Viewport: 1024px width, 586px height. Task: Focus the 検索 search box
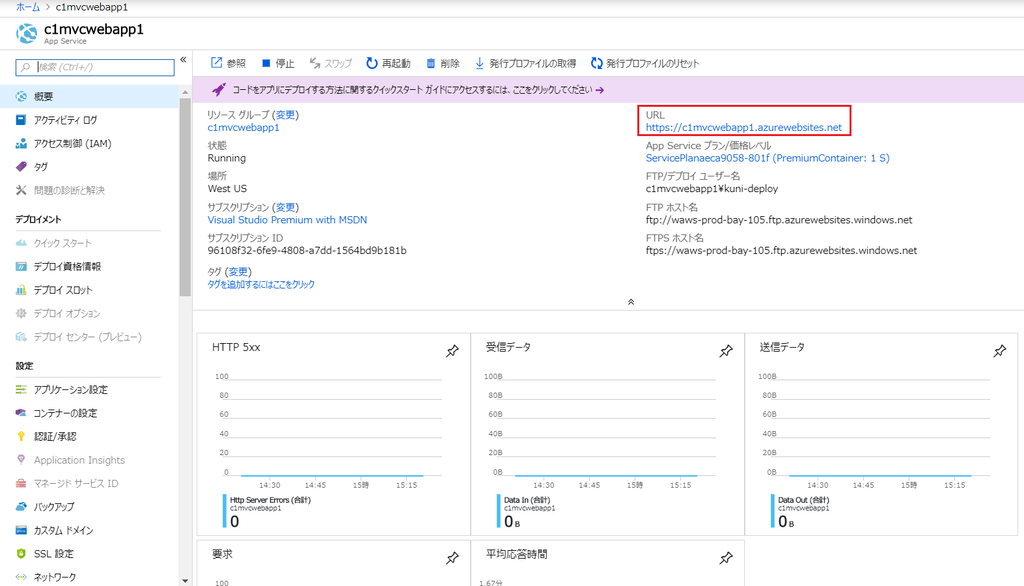tap(95, 67)
